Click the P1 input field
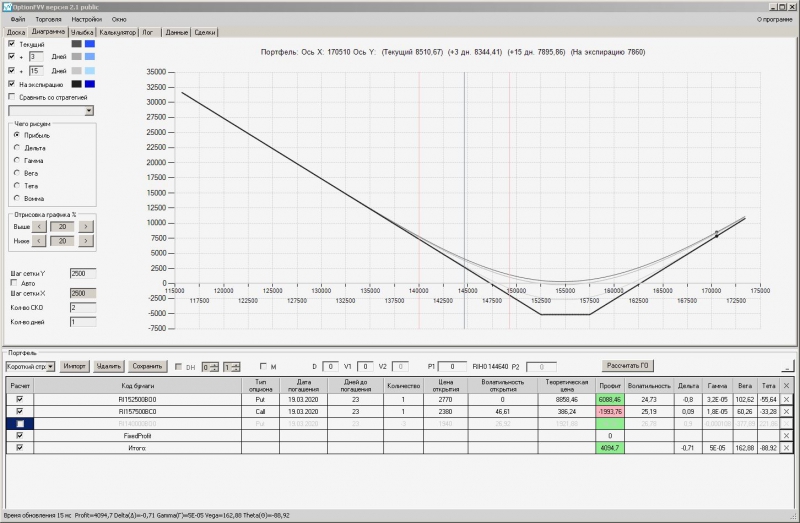The image size is (800, 523). click(x=452, y=366)
